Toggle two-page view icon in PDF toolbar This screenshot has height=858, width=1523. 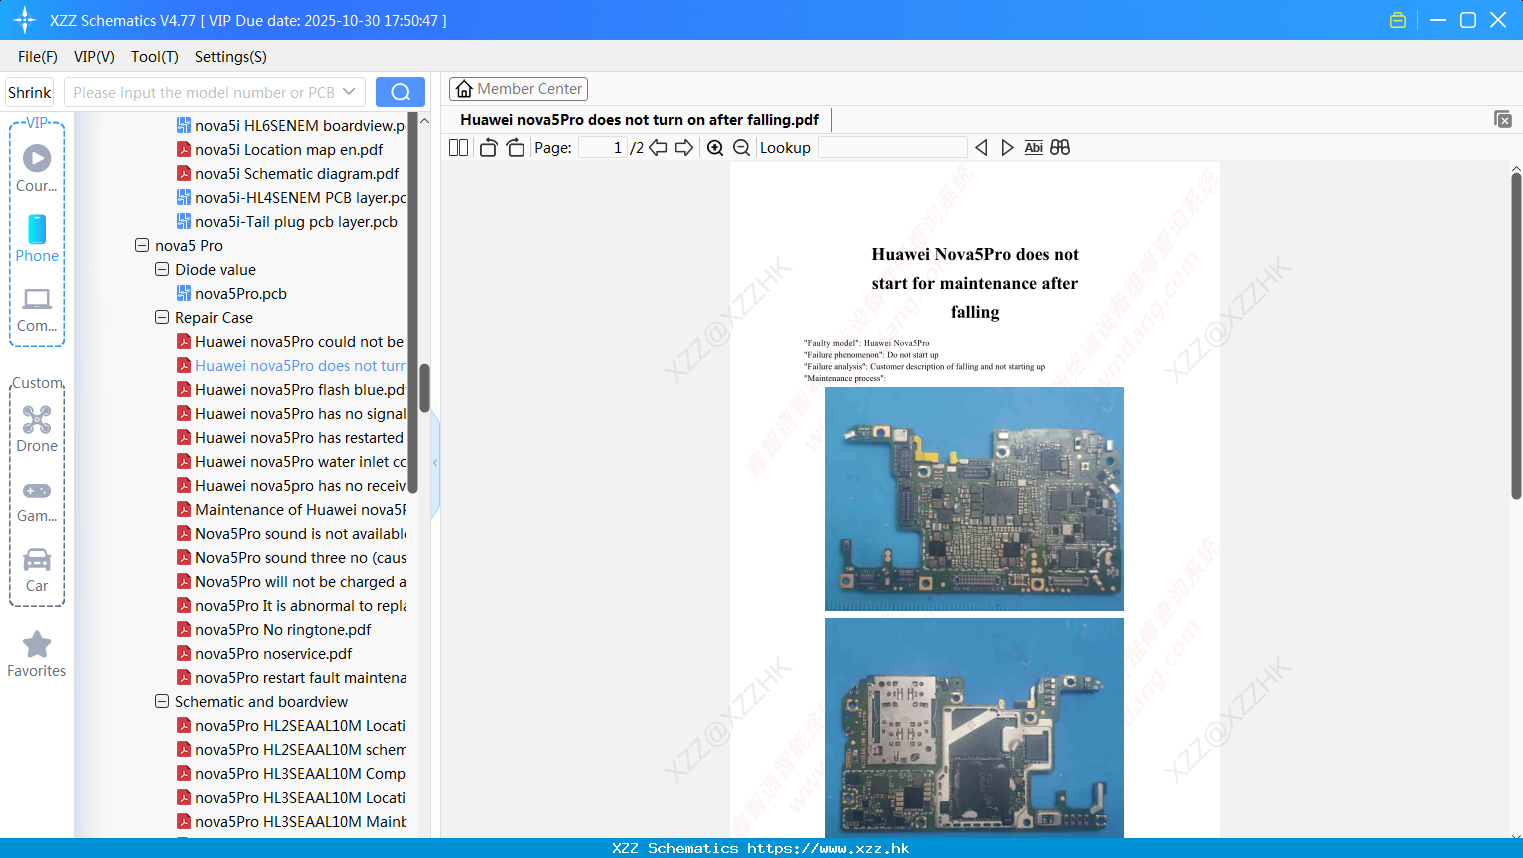point(458,148)
